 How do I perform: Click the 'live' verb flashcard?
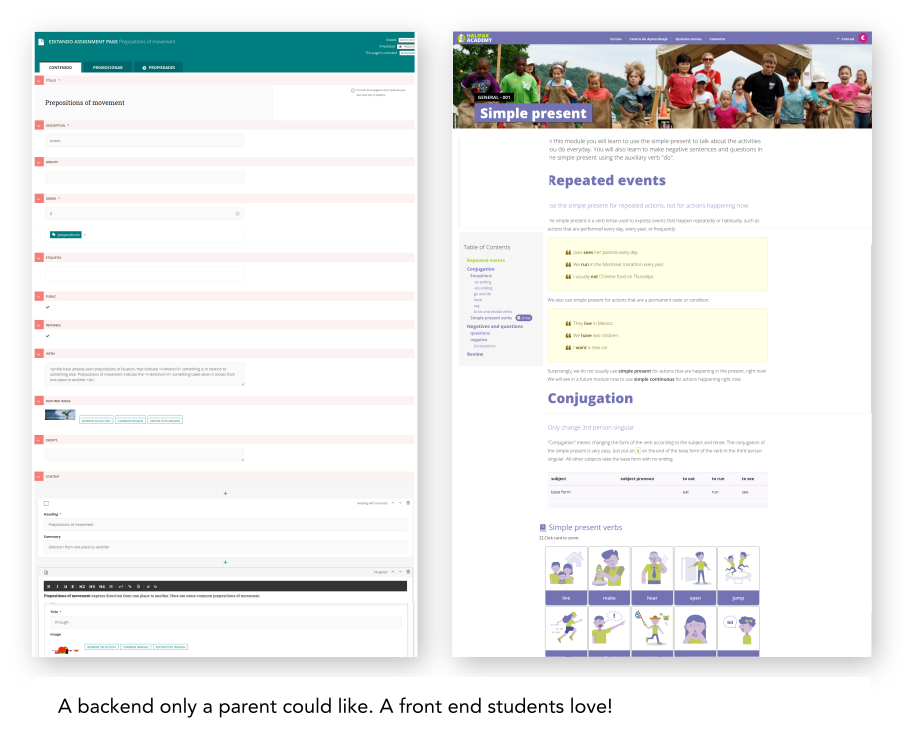[x=566, y=575]
